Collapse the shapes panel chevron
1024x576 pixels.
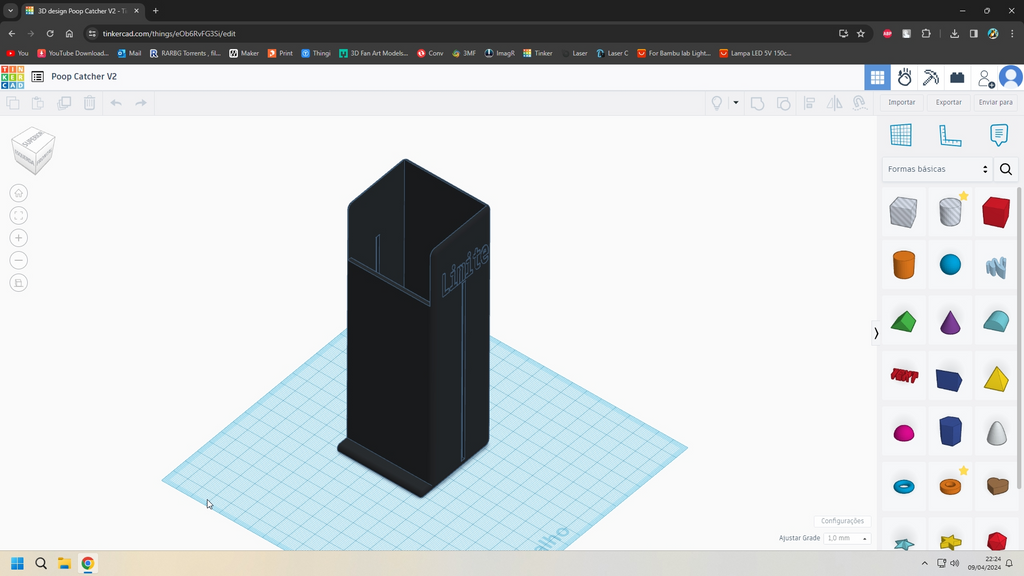point(876,333)
